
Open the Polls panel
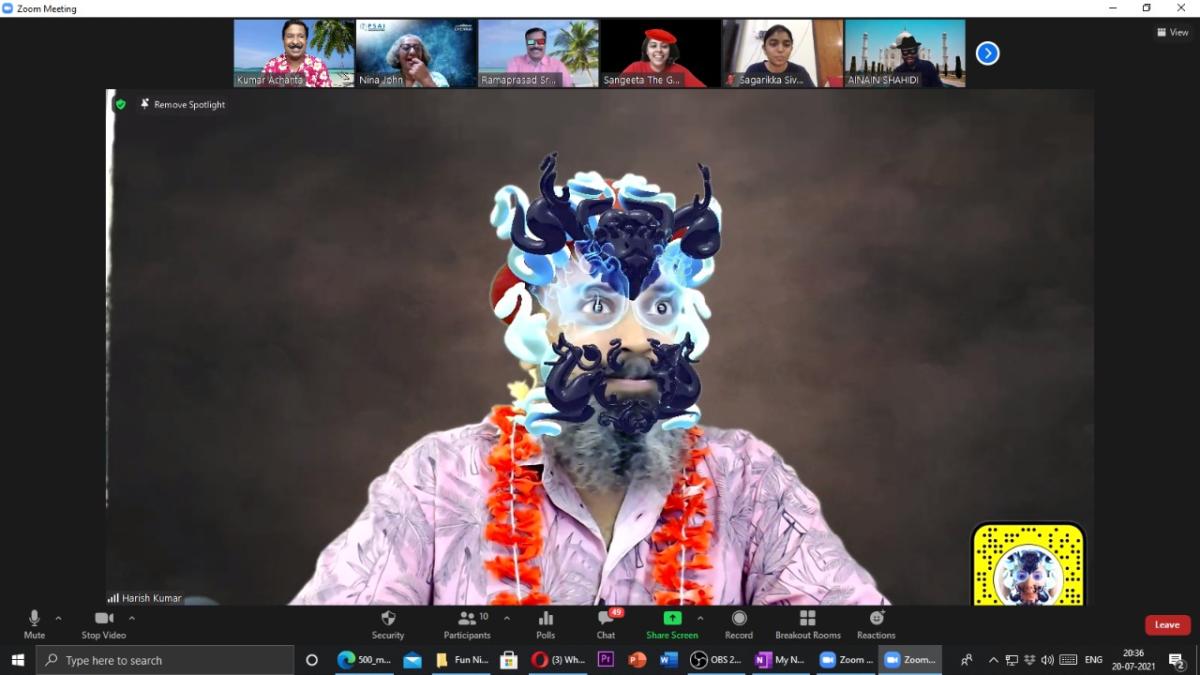(x=545, y=619)
